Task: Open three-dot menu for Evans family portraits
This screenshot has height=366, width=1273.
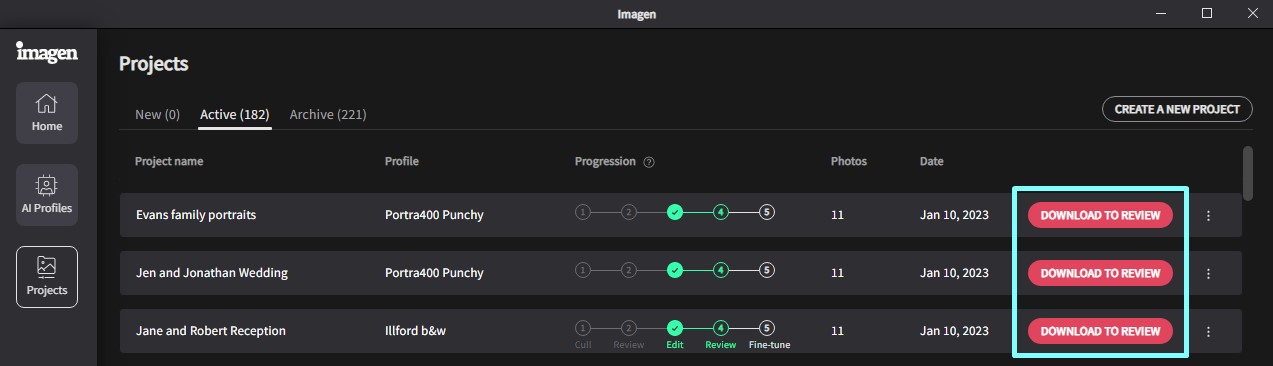Action: pyautogui.click(x=1208, y=215)
